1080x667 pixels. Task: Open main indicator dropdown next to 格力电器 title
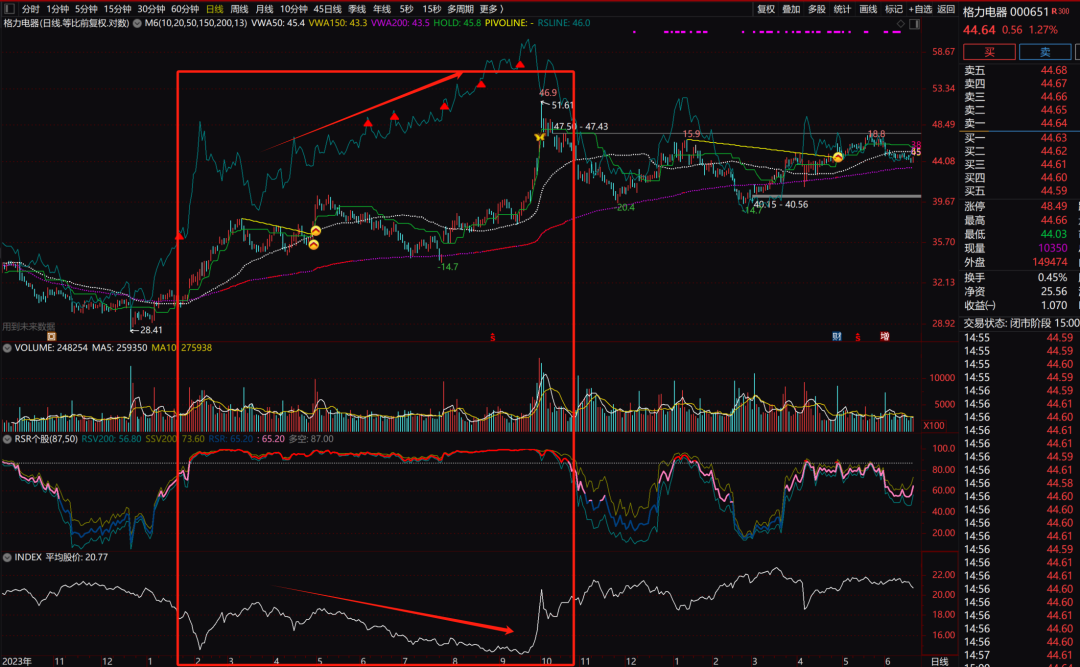[x=137, y=23]
